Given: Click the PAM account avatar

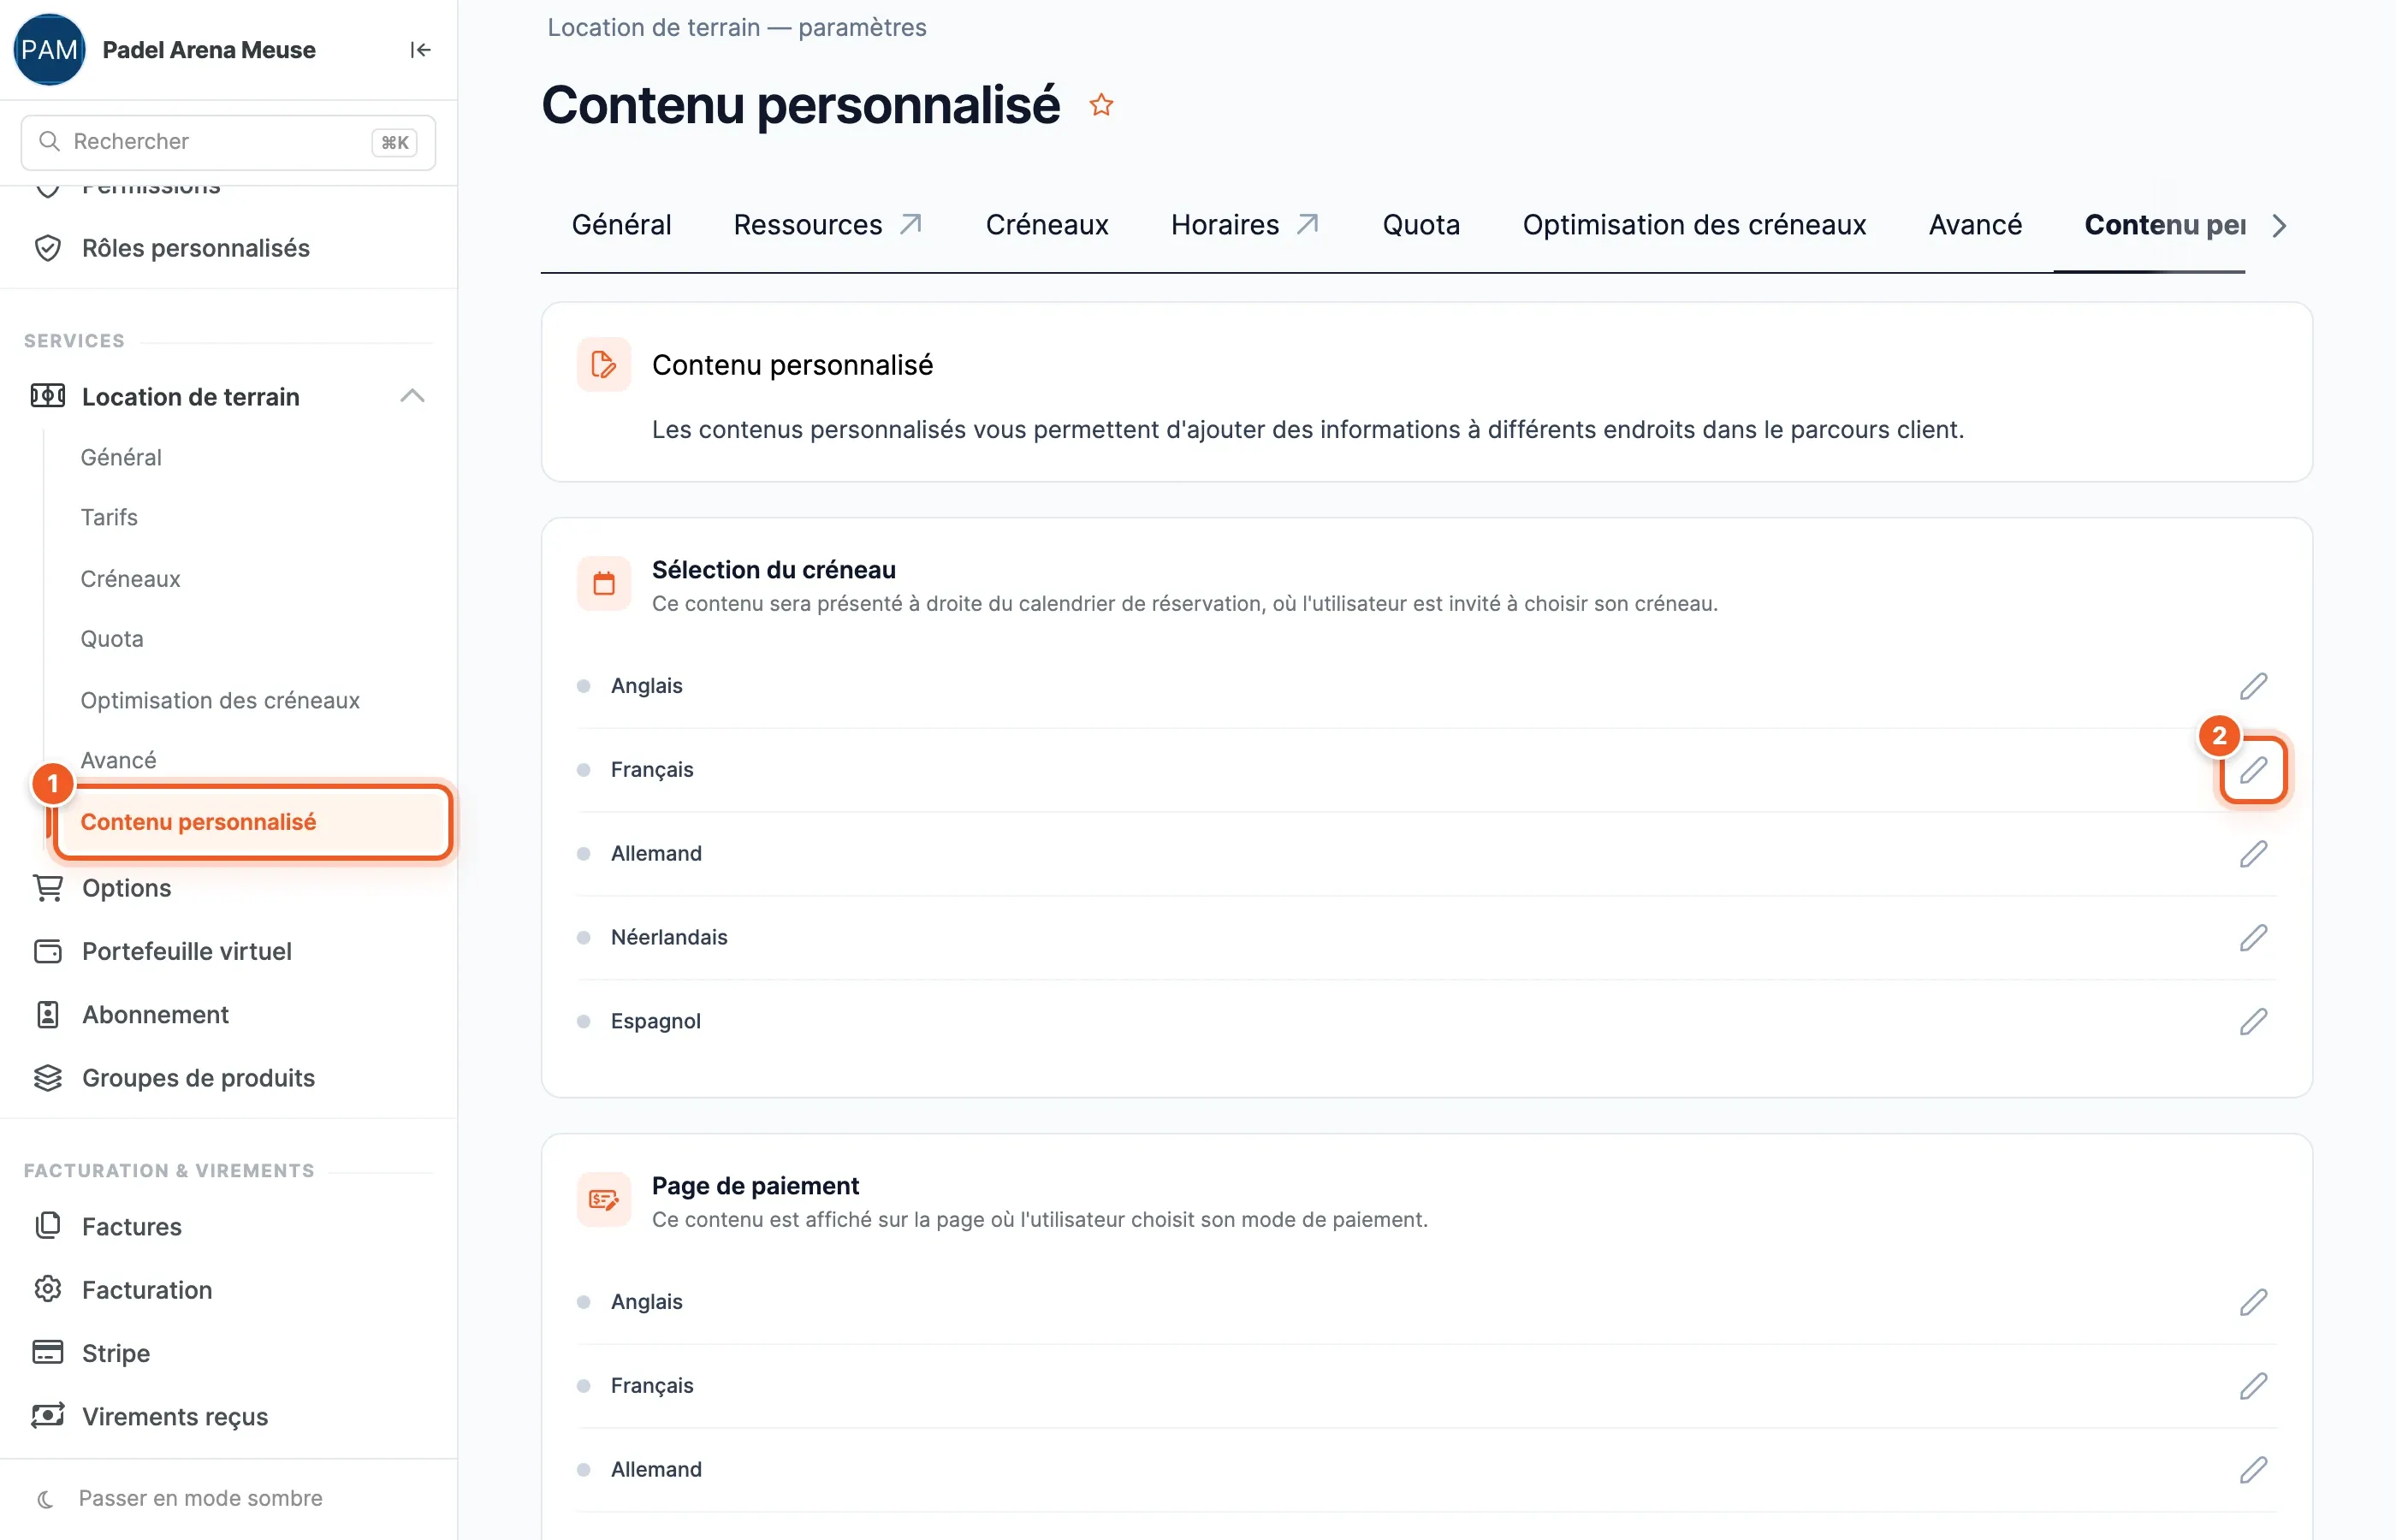Looking at the screenshot, I should (49, 50).
